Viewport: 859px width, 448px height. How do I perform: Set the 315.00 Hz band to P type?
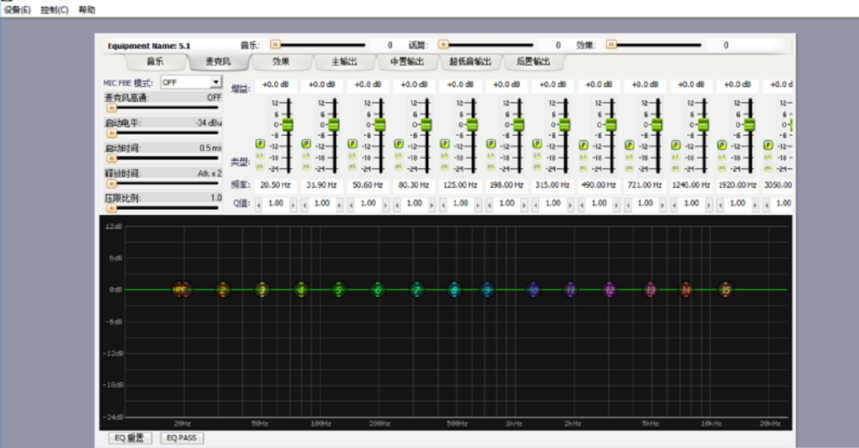click(x=537, y=144)
